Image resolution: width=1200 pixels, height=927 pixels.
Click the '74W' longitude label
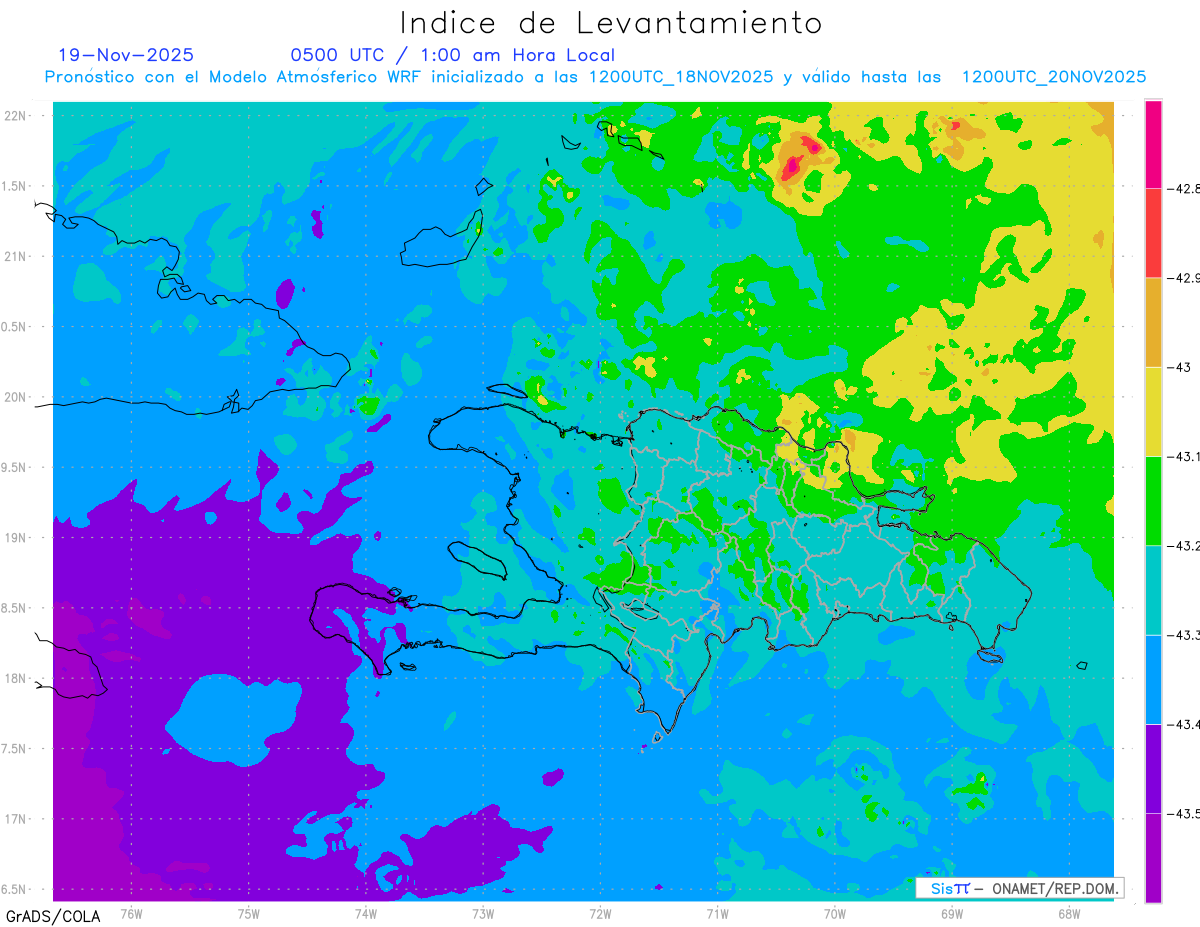pyautogui.click(x=365, y=913)
